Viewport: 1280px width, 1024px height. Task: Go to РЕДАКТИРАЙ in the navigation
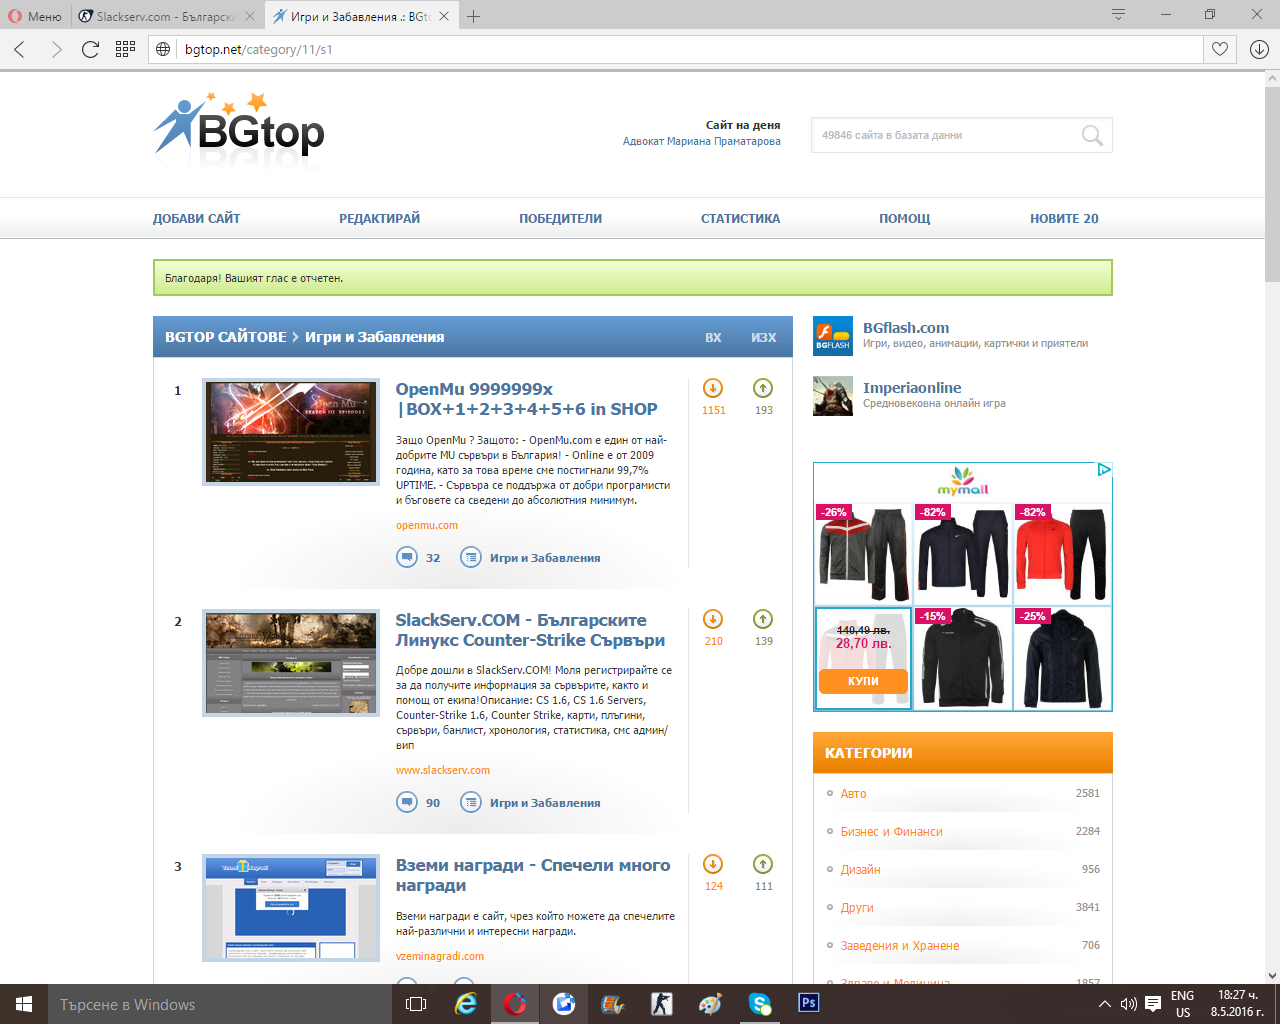[380, 218]
